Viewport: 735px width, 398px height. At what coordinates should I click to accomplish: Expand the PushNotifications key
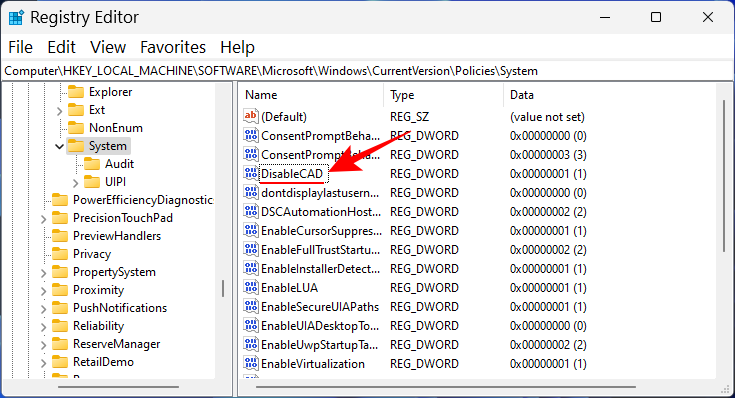(43, 309)
